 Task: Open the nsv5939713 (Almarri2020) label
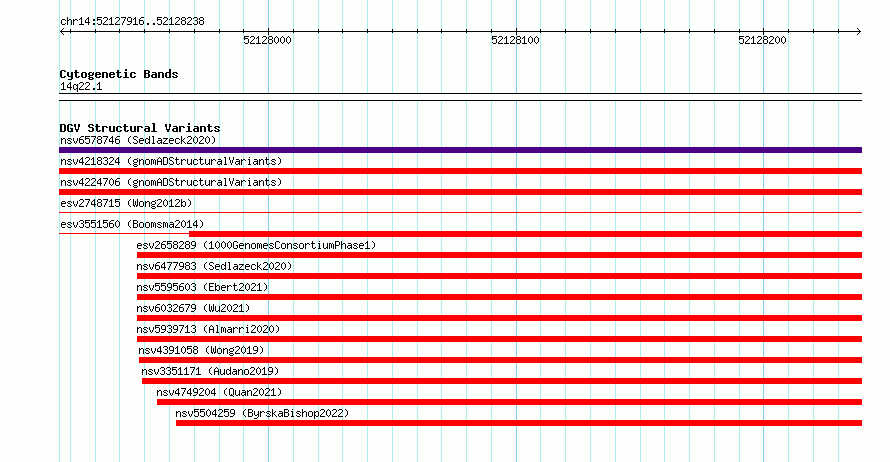(x=208, y=329)
